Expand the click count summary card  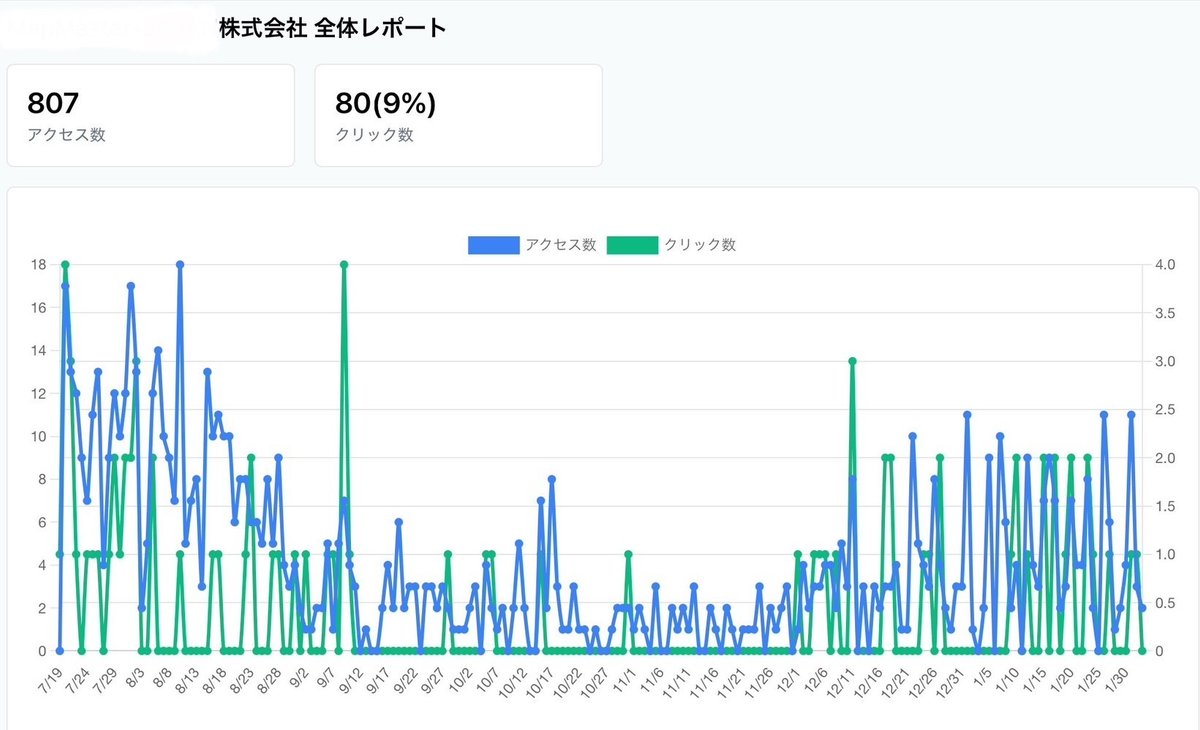458,114
